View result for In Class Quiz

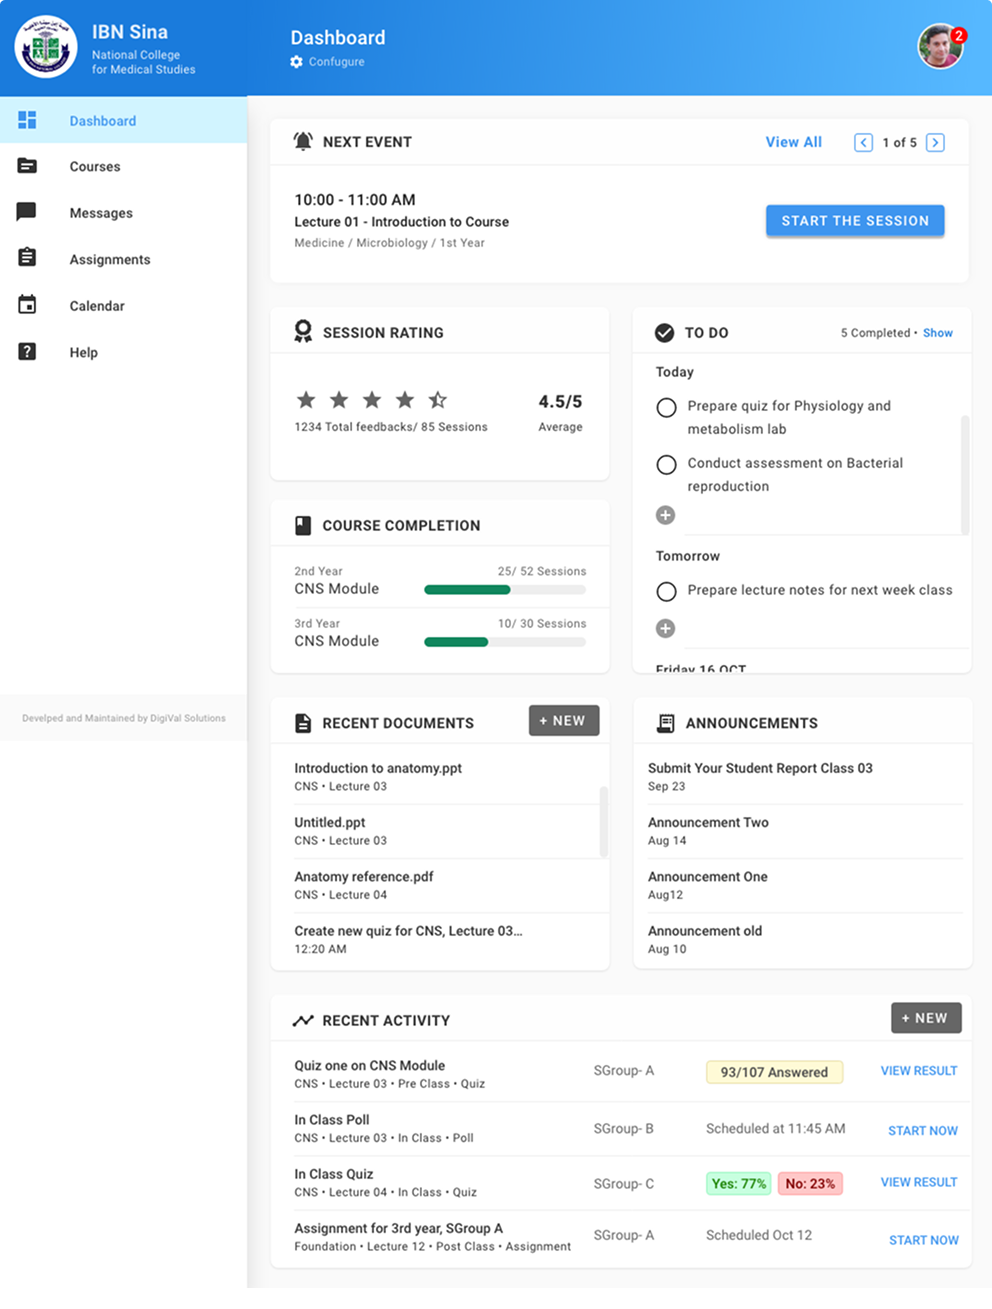919,1182
